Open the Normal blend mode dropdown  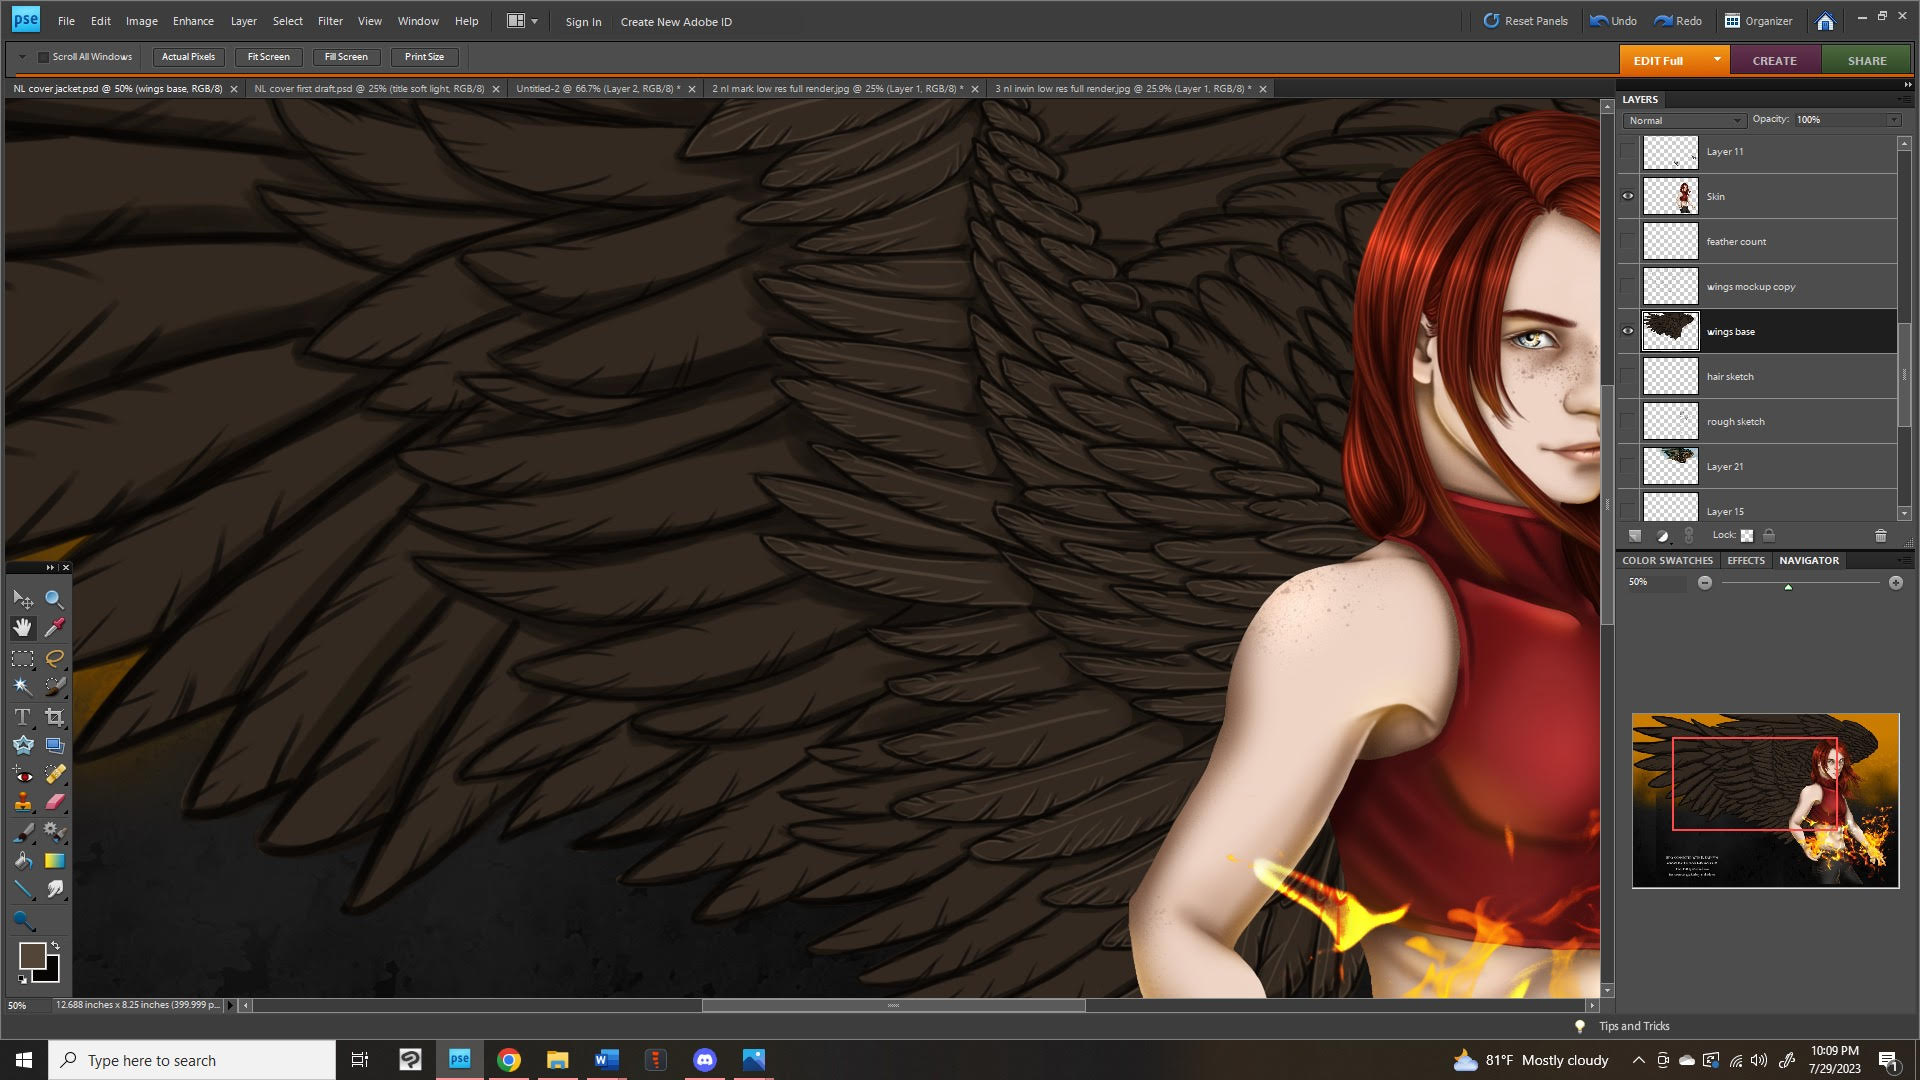coord(1684,120)
